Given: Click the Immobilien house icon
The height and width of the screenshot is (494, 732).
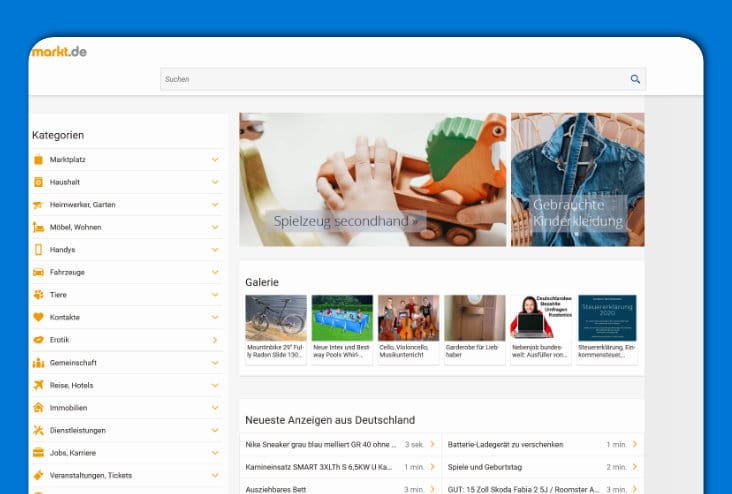Looking at the screenshot, I should click(38, 408).
